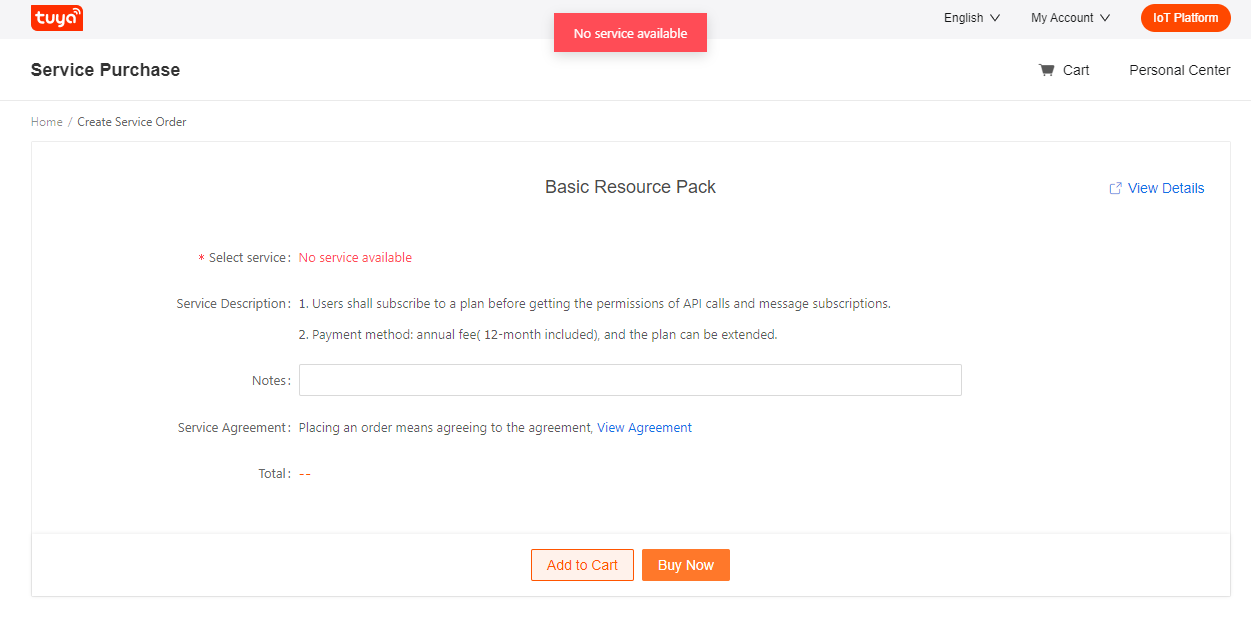Open the View Details link
This screenshot has height=618, width=1251.
pos(1166,188)
